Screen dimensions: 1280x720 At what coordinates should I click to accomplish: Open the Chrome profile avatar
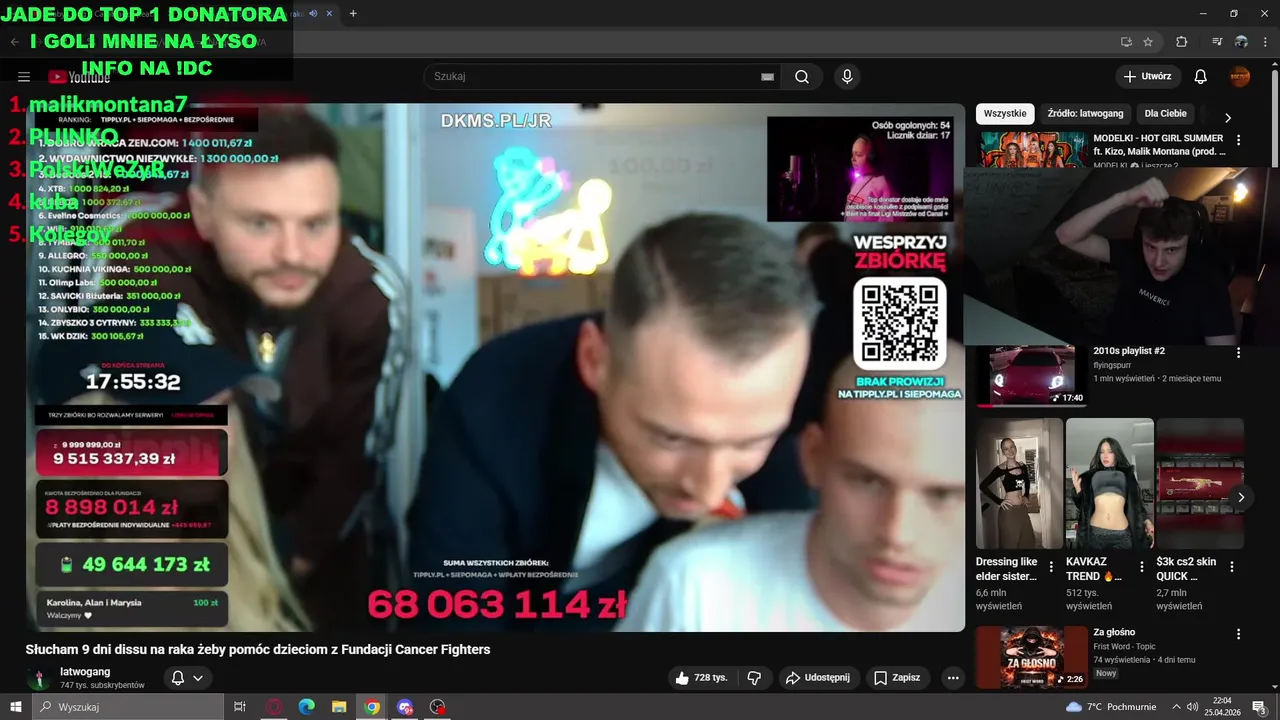(1241, 42)
